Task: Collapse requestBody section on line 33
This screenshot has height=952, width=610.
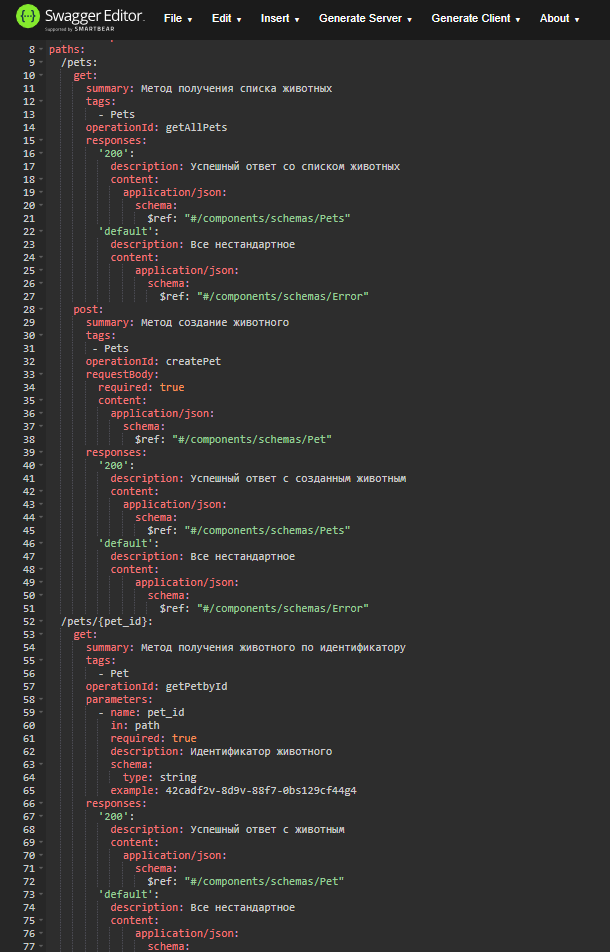Action: pos(41,375)
